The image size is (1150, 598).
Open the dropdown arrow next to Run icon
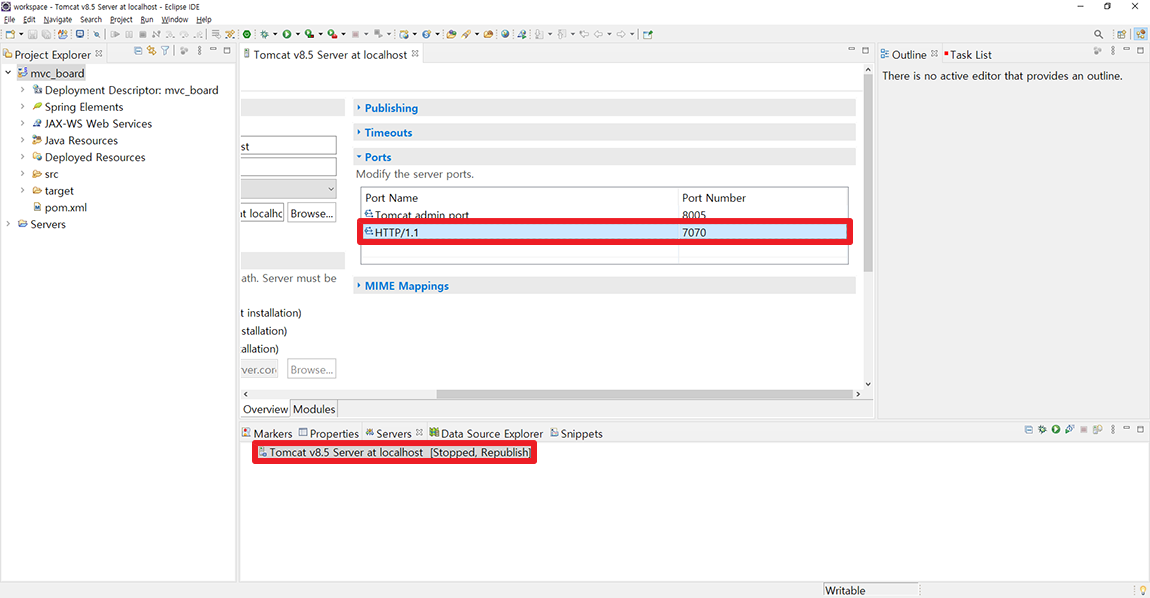click(x=298, y=34)
